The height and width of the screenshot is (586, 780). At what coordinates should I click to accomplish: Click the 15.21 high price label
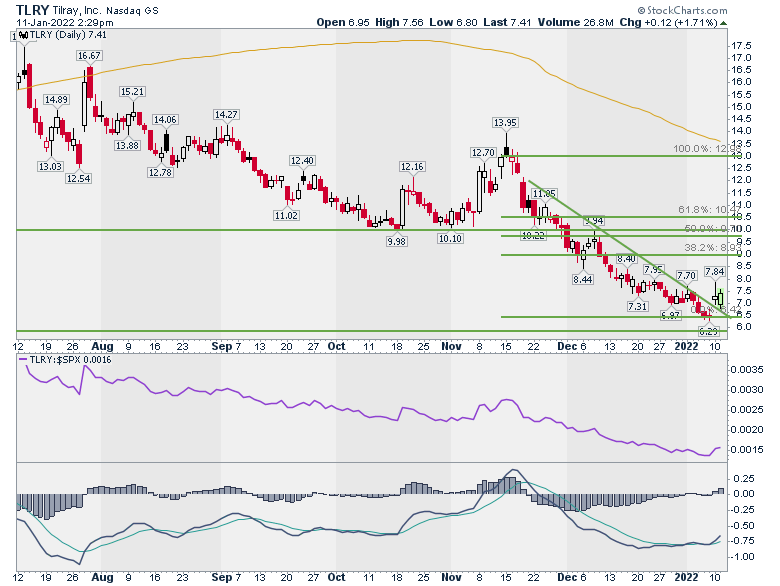tap(132, 92)
